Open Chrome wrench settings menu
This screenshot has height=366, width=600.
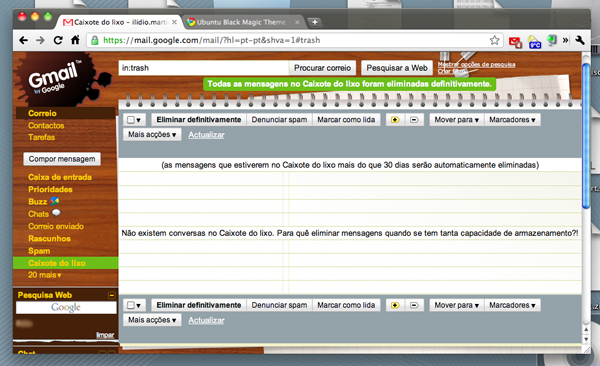[x=580, y=40]
